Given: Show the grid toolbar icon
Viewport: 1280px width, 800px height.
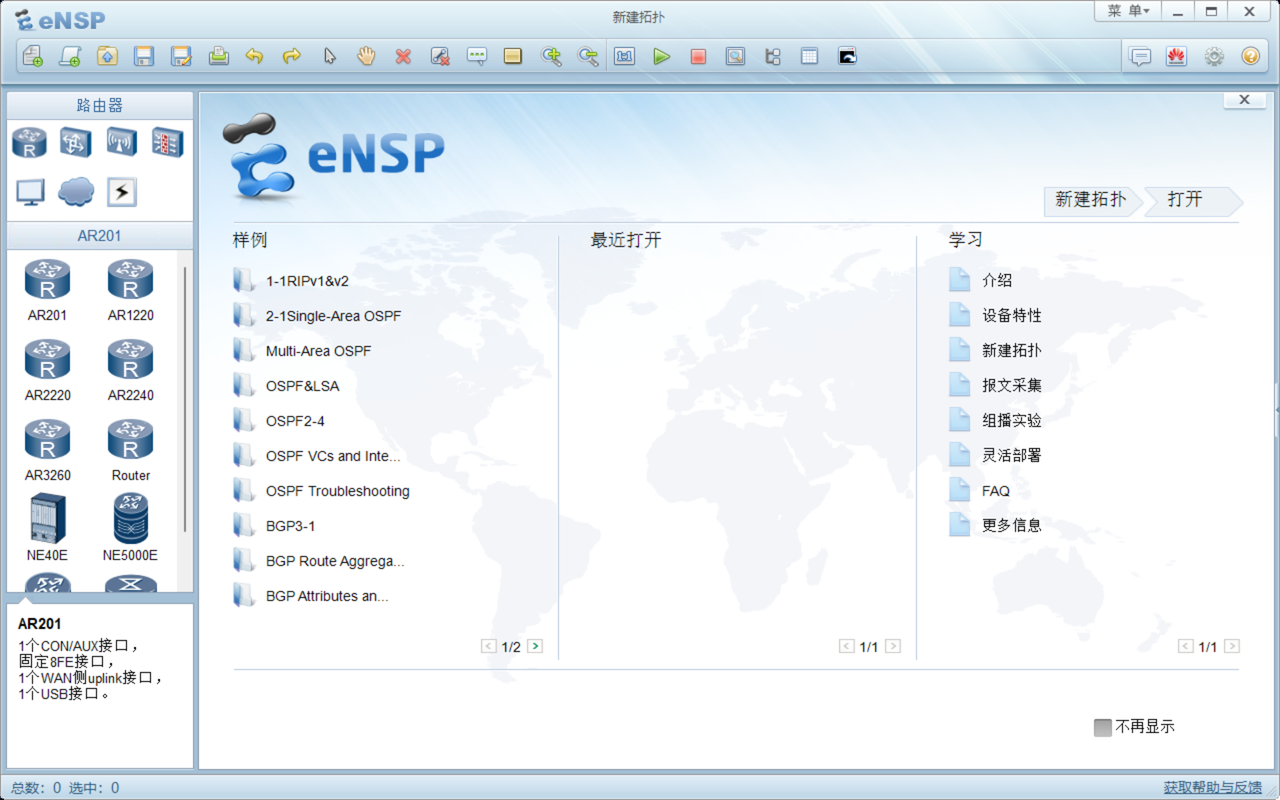Looking at the screenshot, I should click(x=809, y=56).
